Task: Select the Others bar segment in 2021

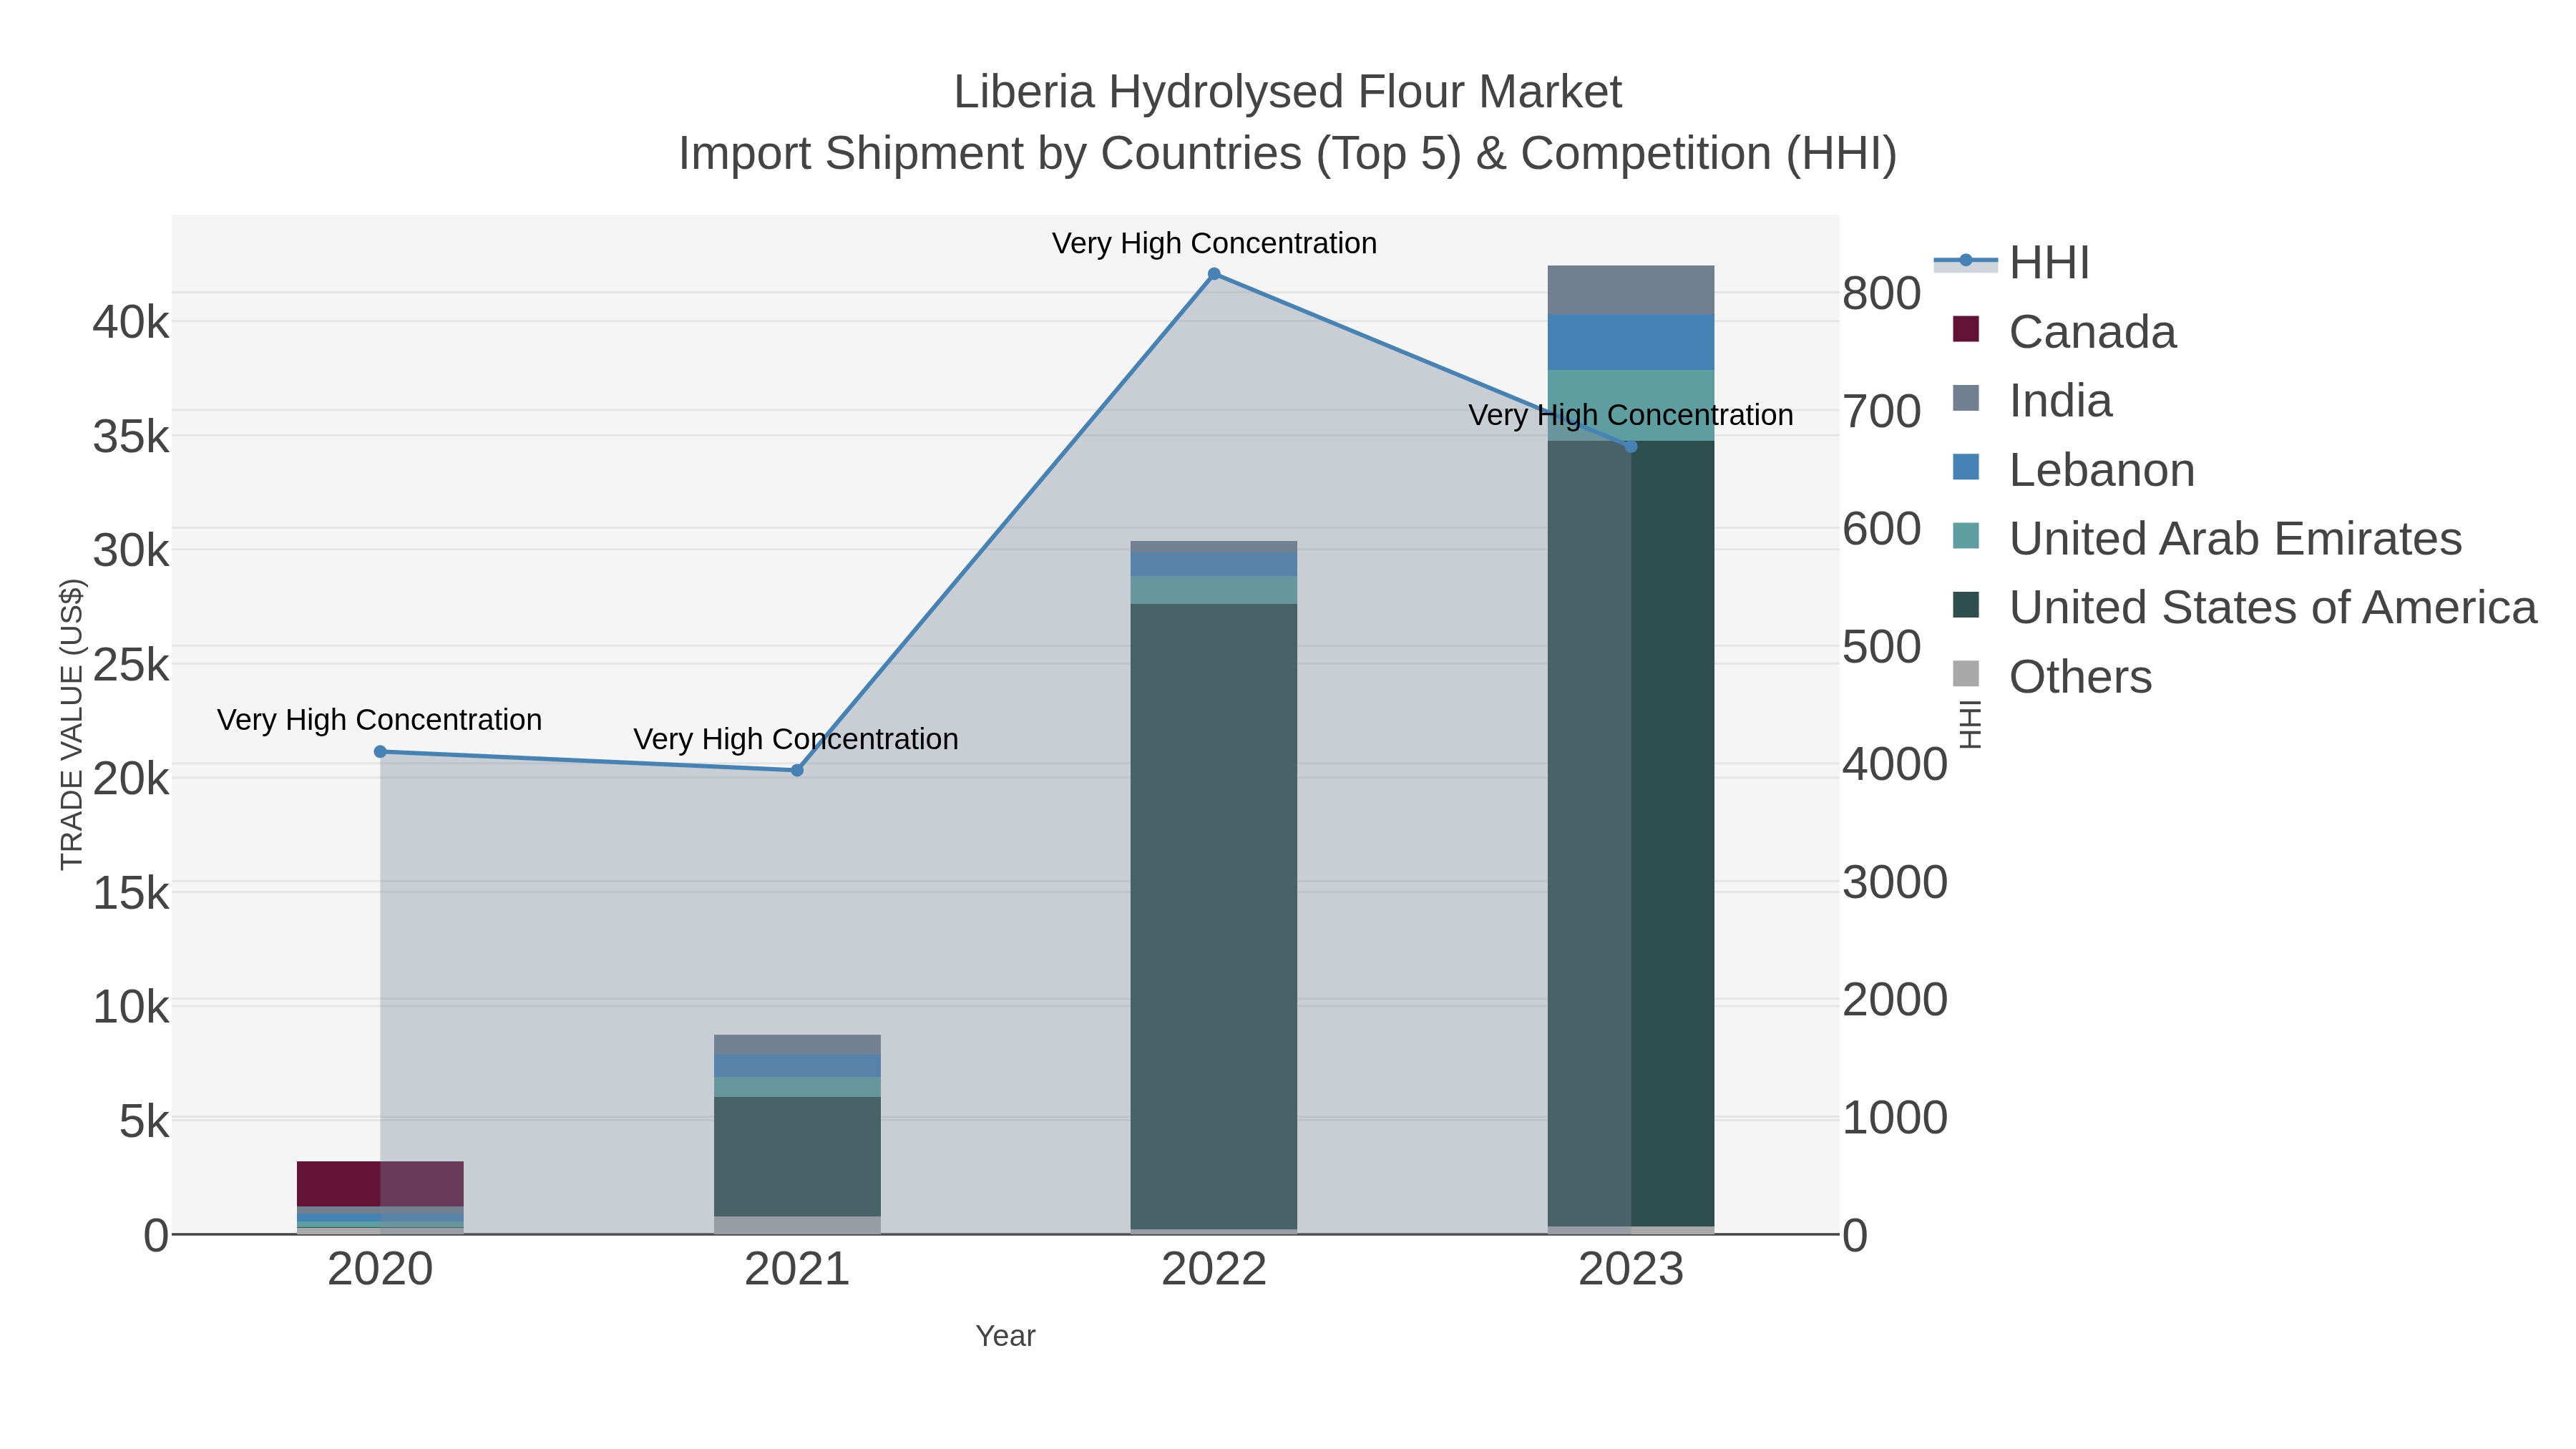Action: tap(797, 1226)
